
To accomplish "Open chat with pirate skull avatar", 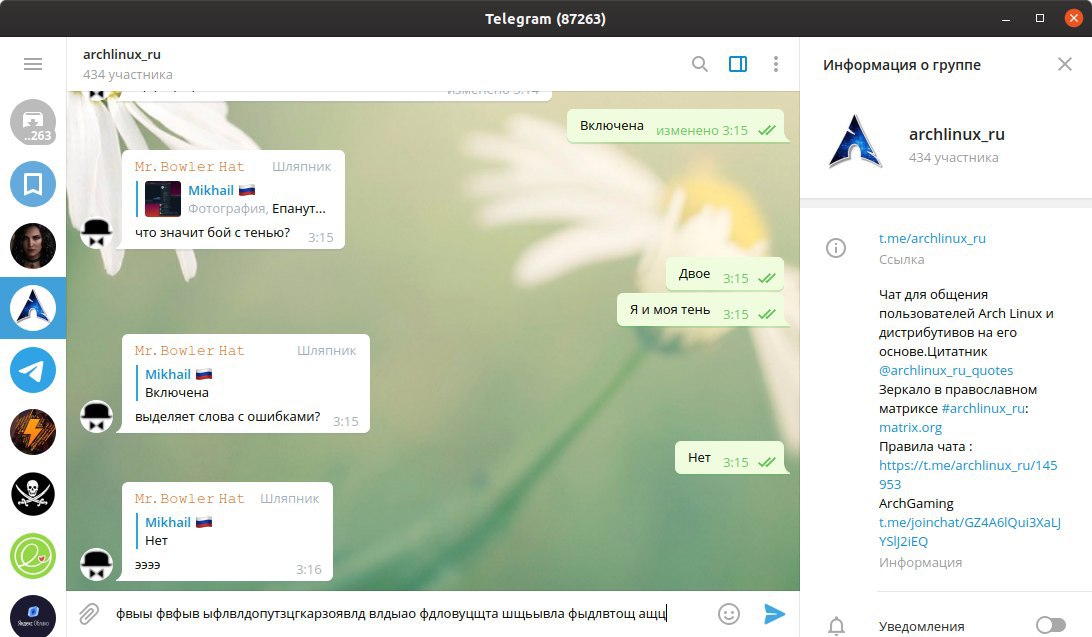I will [33, 494].
